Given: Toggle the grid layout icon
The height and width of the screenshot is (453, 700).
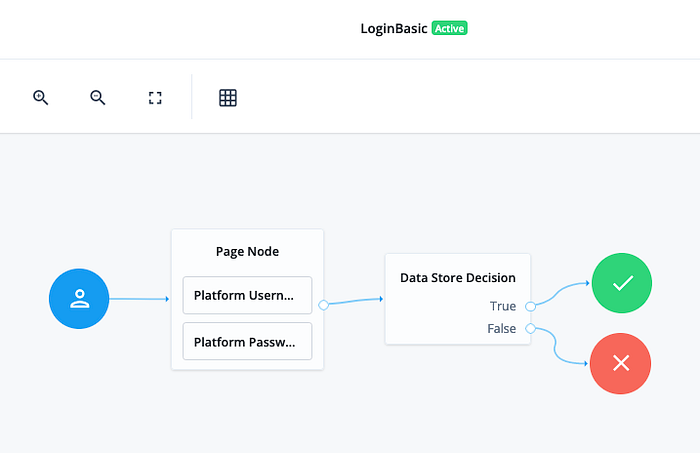Looking at the screenshot, I should [x=228, y=98].
